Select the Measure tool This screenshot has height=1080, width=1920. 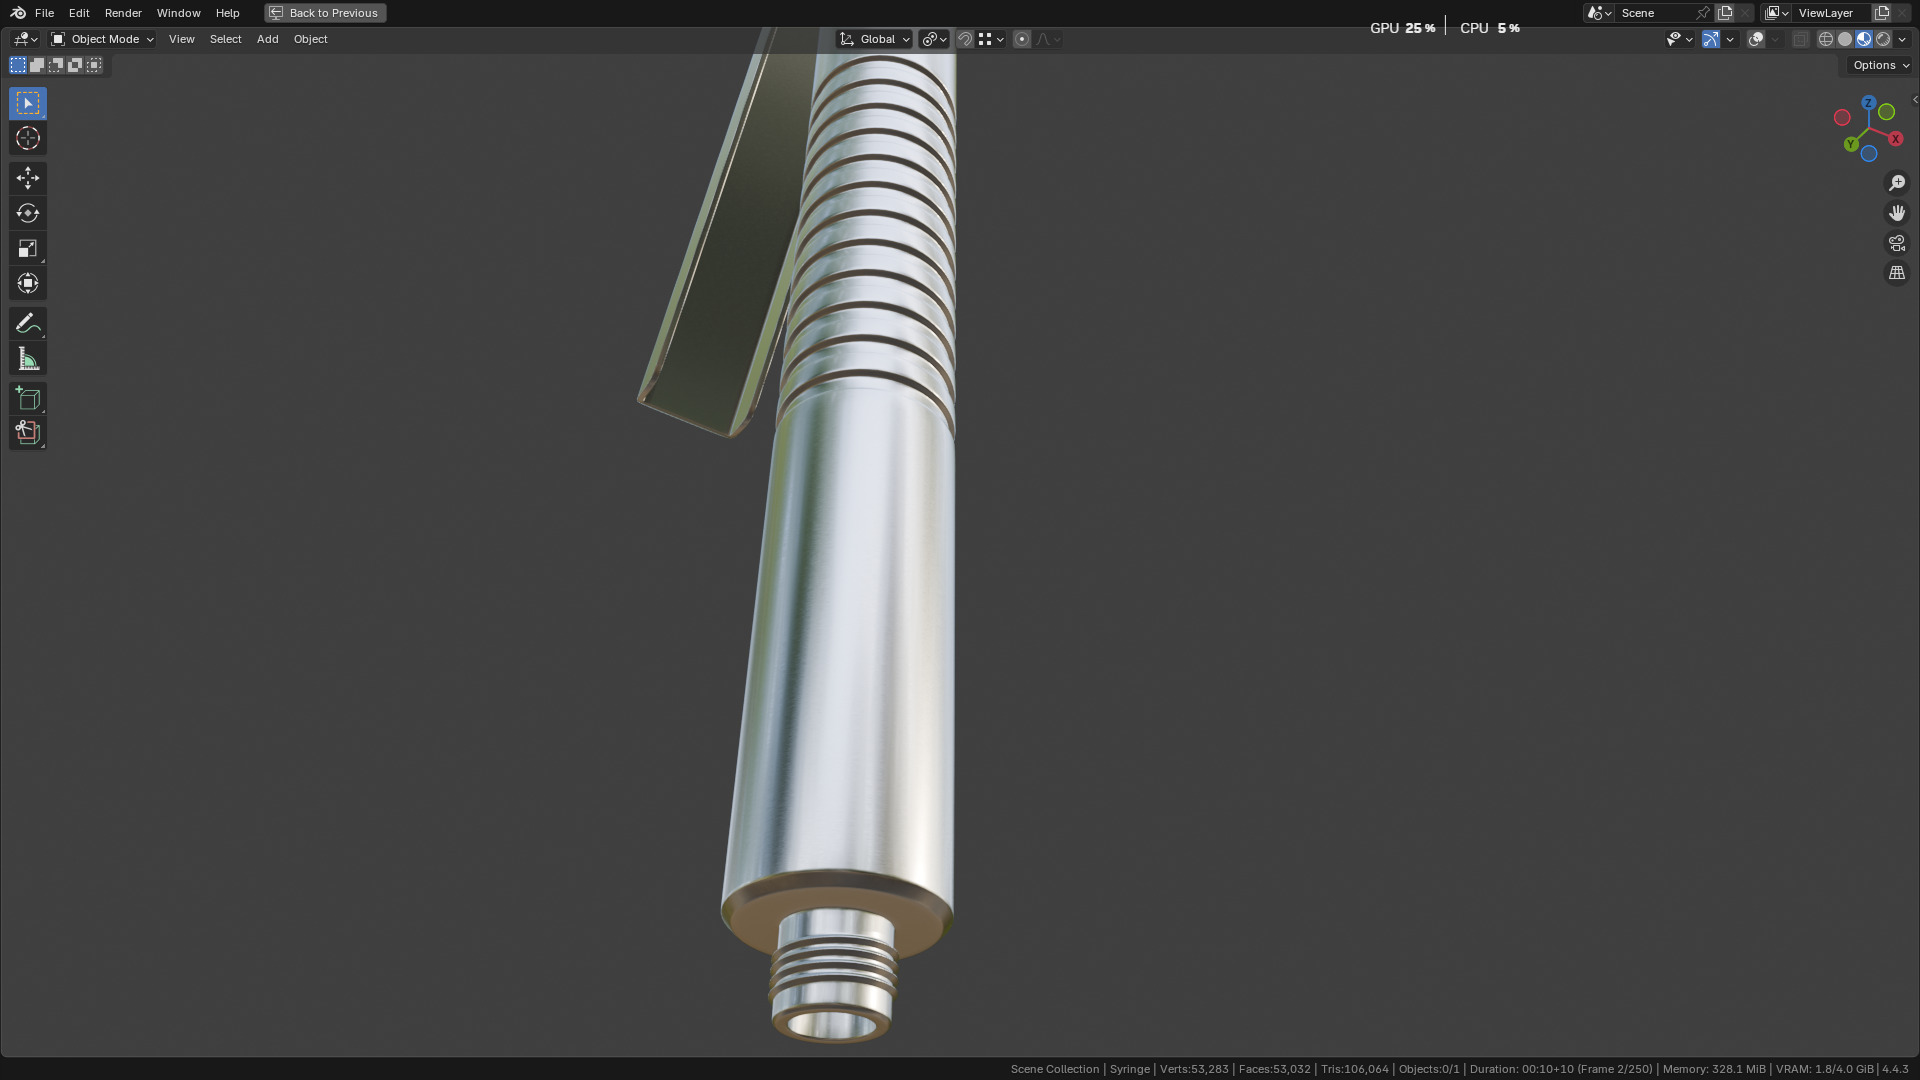click(x=28, y=358)
